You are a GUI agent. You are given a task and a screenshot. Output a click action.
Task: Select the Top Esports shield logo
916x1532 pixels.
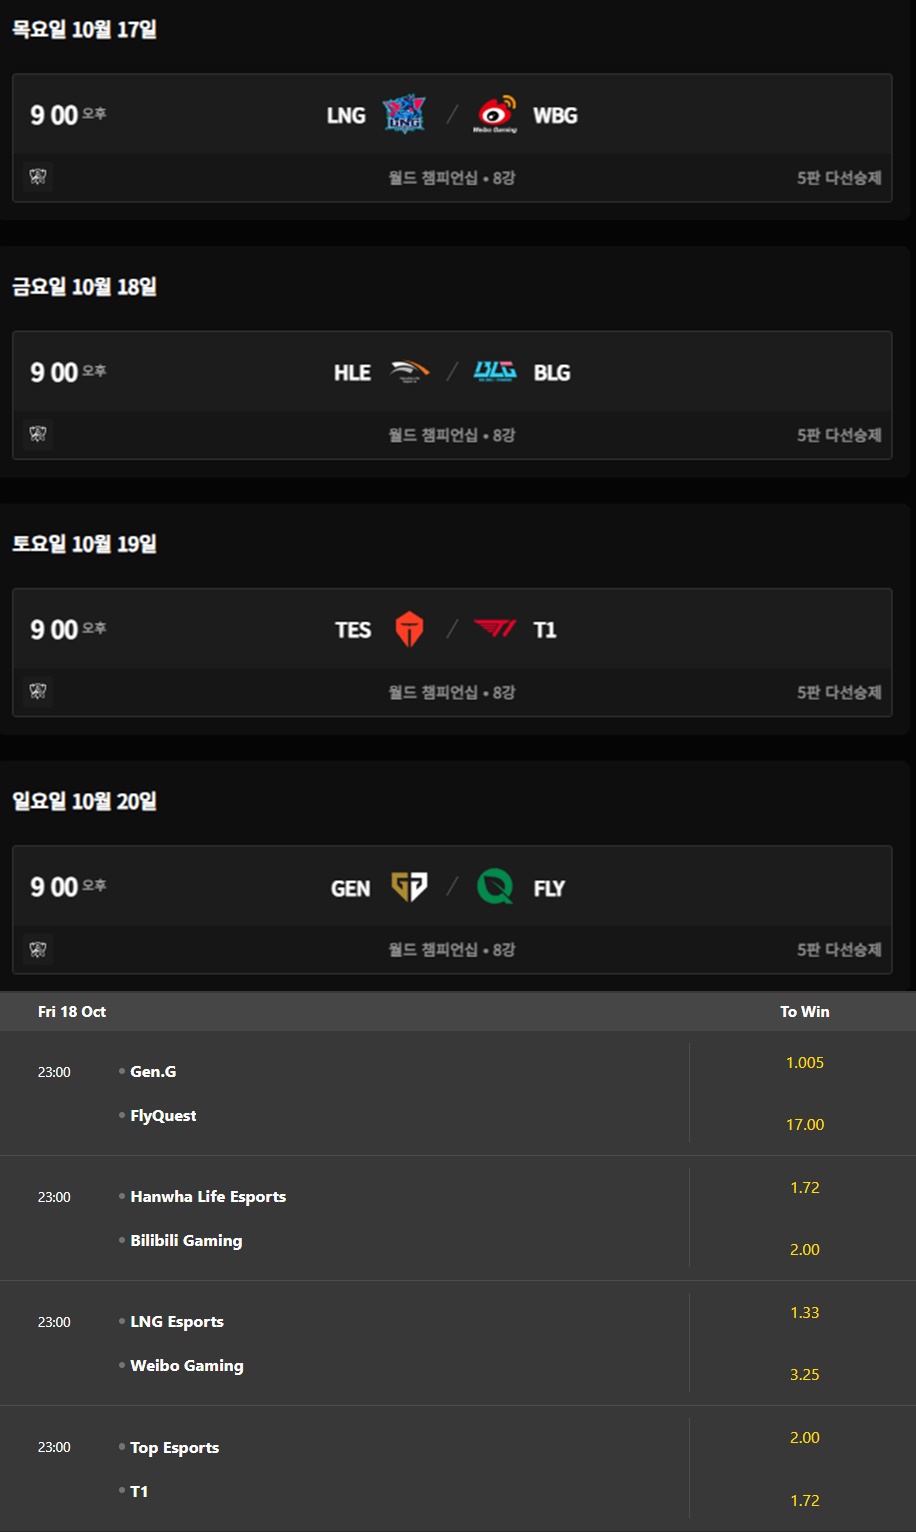click(409, 629)
